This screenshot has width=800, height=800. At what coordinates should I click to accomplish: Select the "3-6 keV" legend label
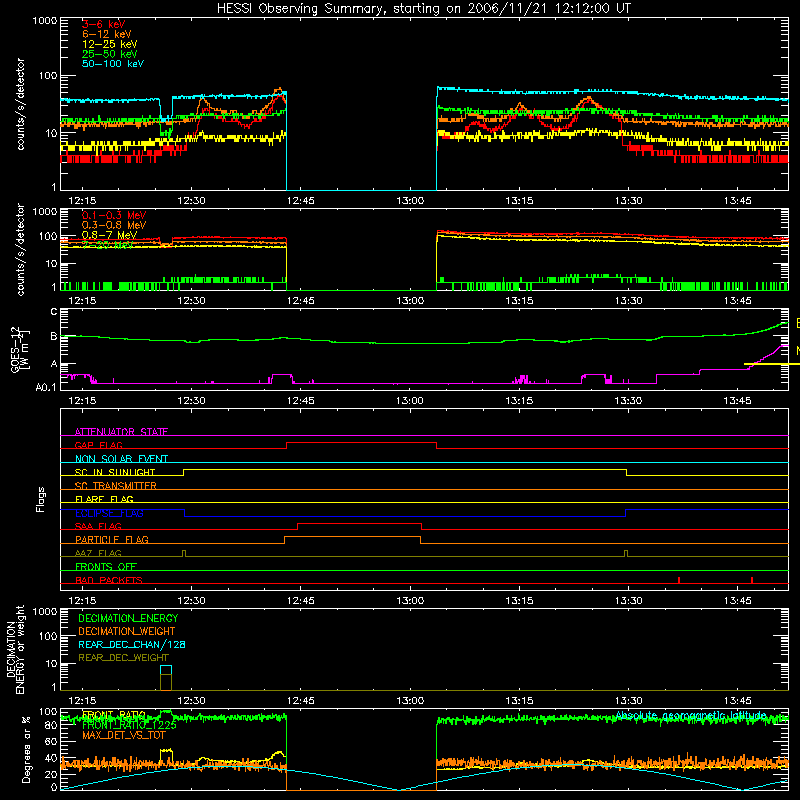pyautogui.click(x=103, y=24)
